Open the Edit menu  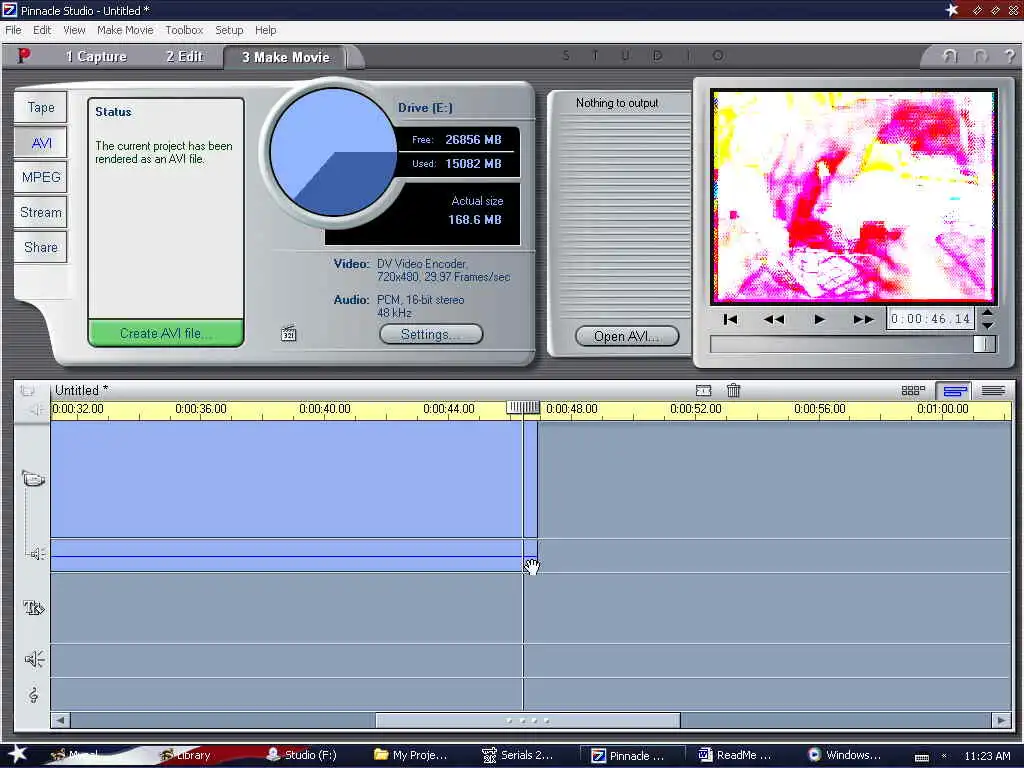pyautogui.click(x=42, y=30)
